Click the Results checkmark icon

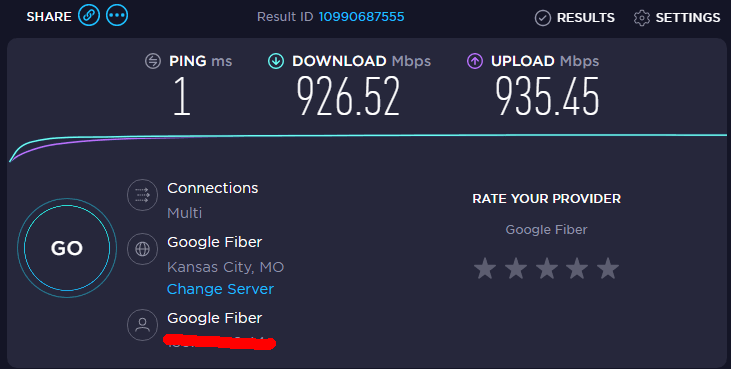coord(543,18)
